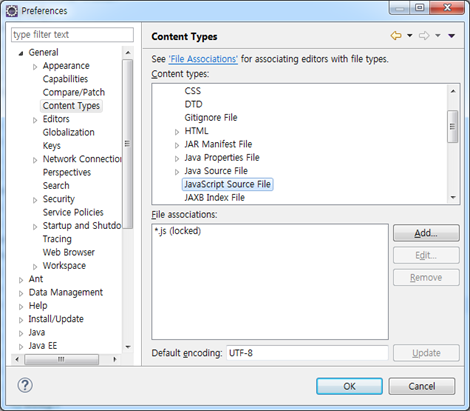Expand the Java EE node
The height and width of the screenshot is (411, 470).
point(21,347)
